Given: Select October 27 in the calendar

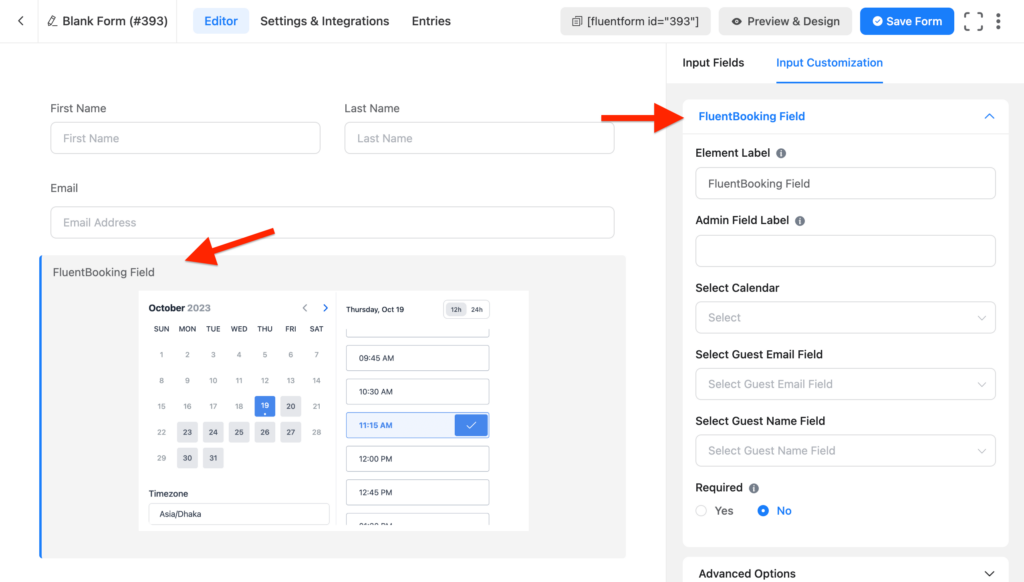Looking at the screenshot, I should point(291,432).
